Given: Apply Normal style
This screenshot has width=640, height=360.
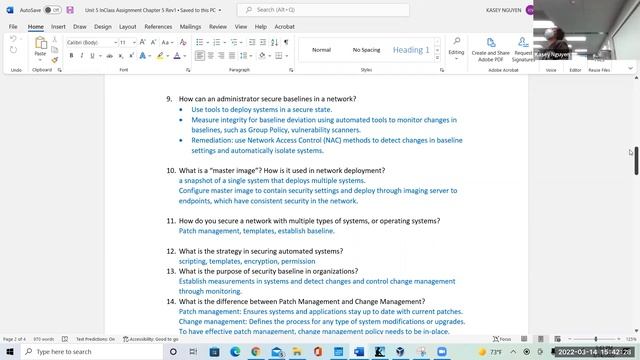Looking at the screenshot, I should coord(321,50).
